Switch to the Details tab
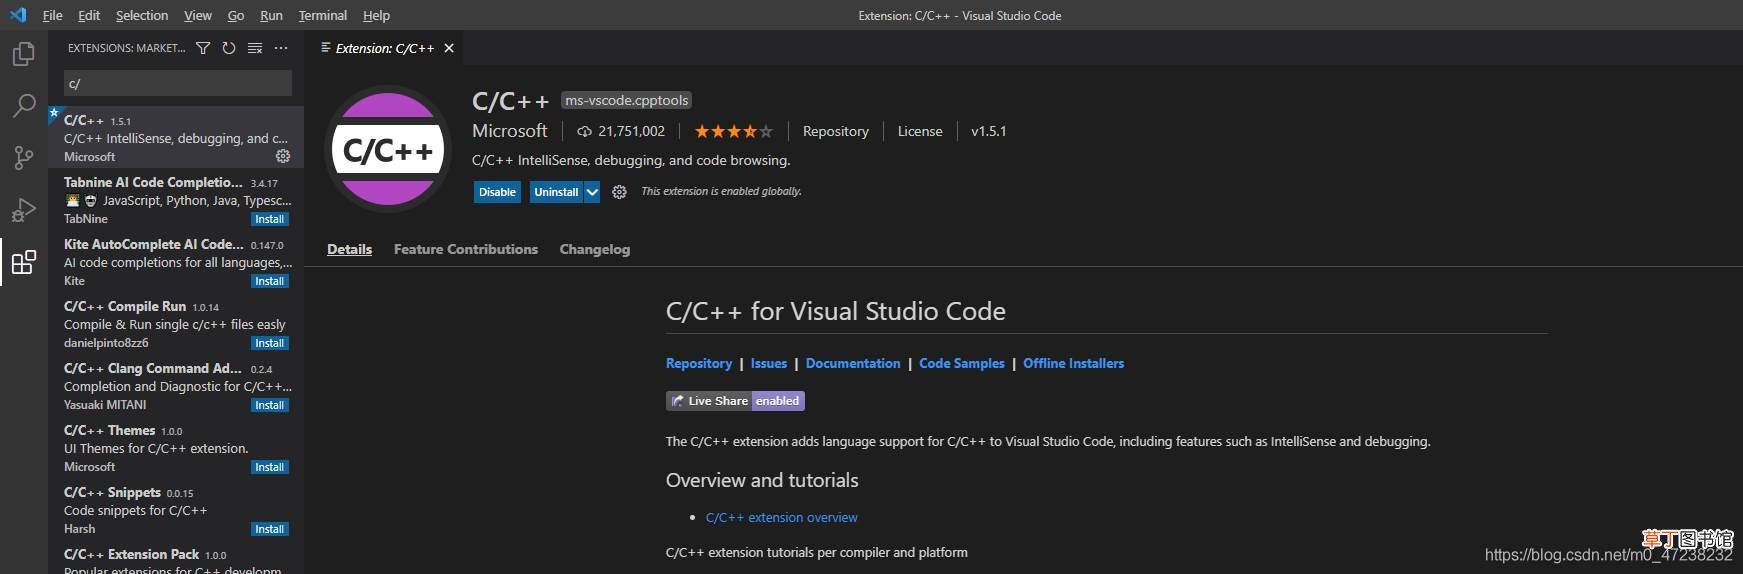Image resolution: width=1743 pixels, height=574 pixels. tap(349, 249)
